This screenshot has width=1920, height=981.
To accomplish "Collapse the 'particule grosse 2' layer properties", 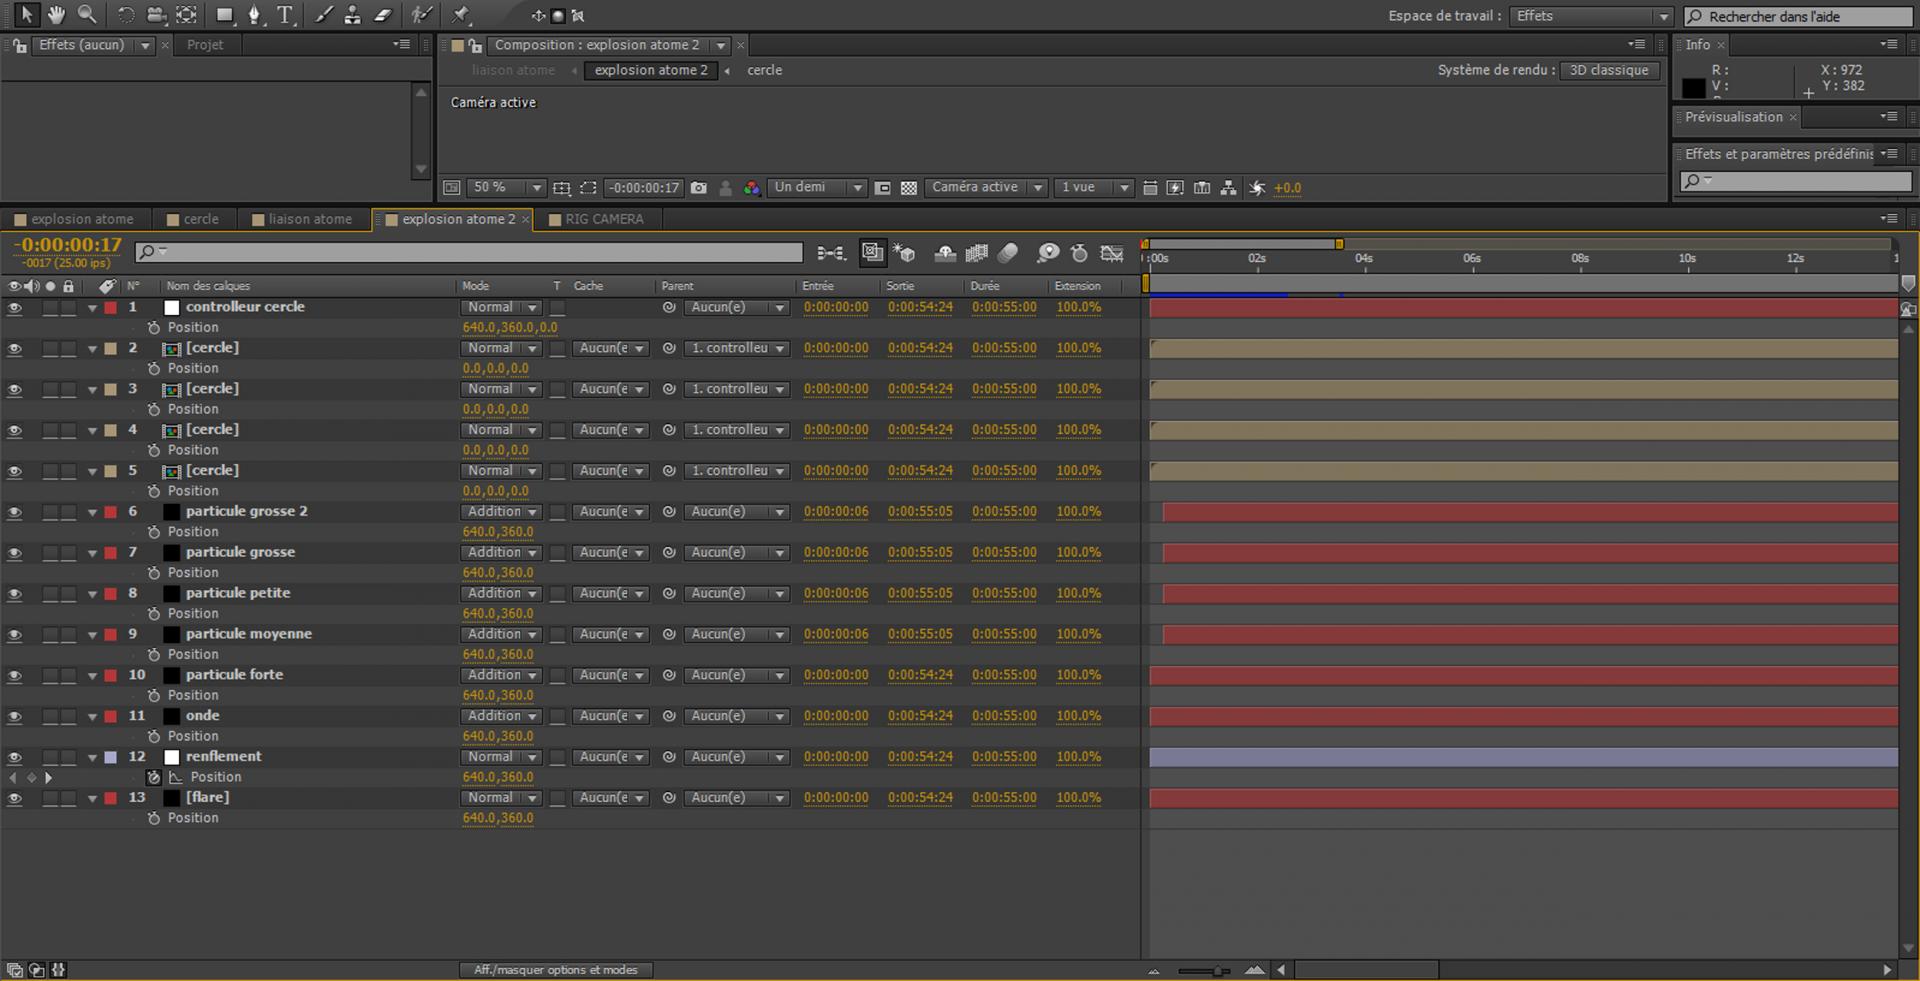I will coord(92,512).
